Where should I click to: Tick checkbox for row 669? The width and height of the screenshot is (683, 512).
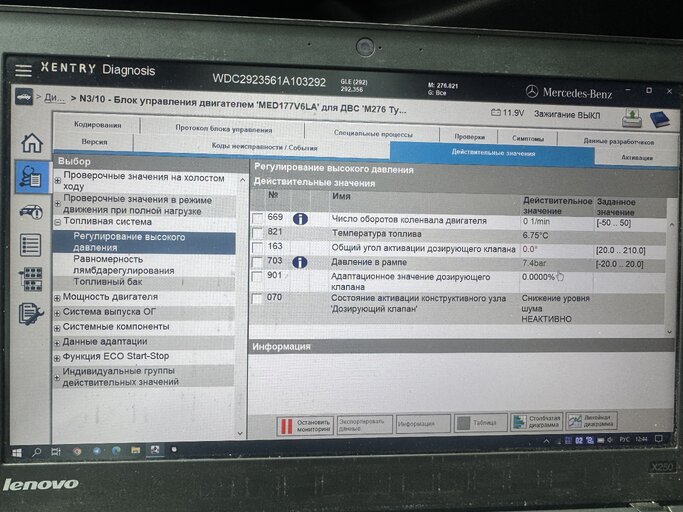point(257,218)
